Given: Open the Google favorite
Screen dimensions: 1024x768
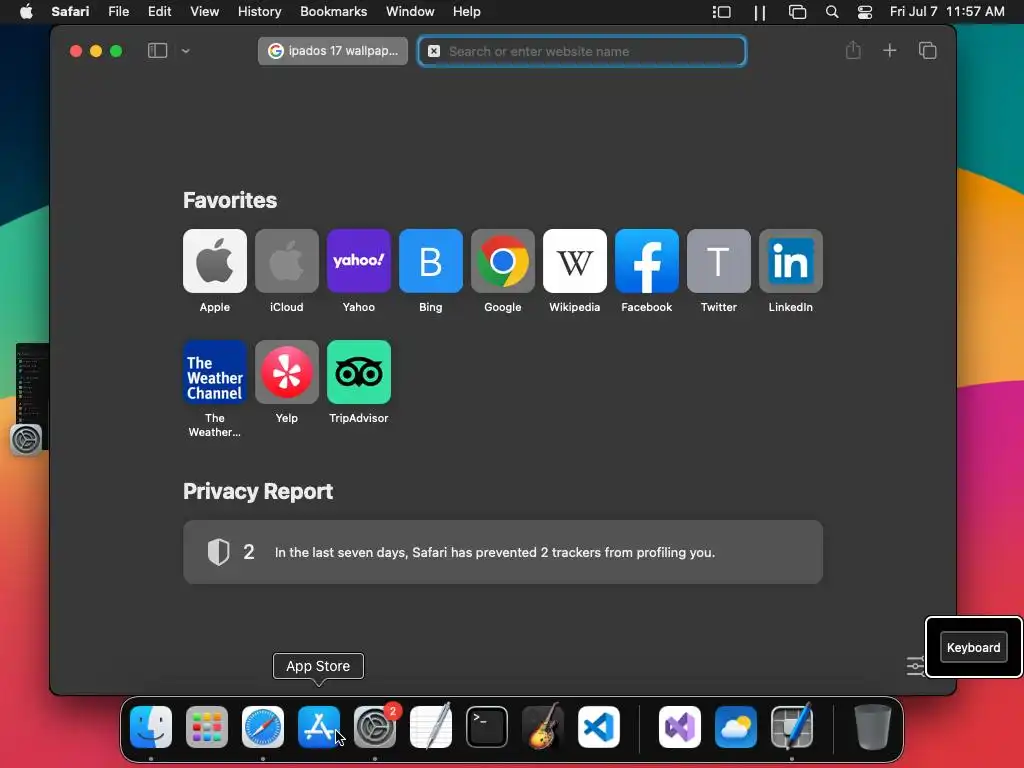Looking at the screenshot, I should [x=503, y=261].
